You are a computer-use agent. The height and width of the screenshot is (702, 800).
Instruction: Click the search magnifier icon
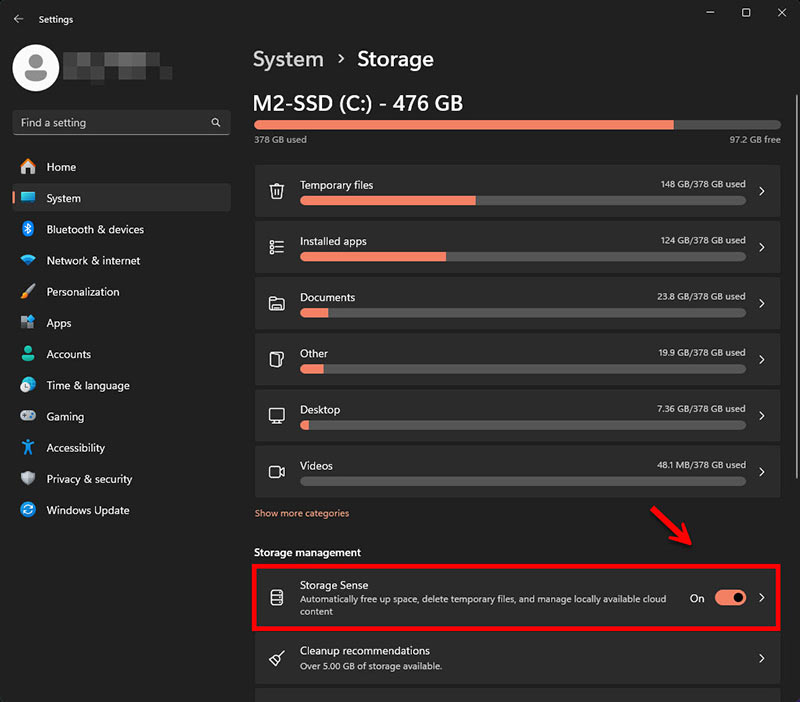click(x=216, y=122)
